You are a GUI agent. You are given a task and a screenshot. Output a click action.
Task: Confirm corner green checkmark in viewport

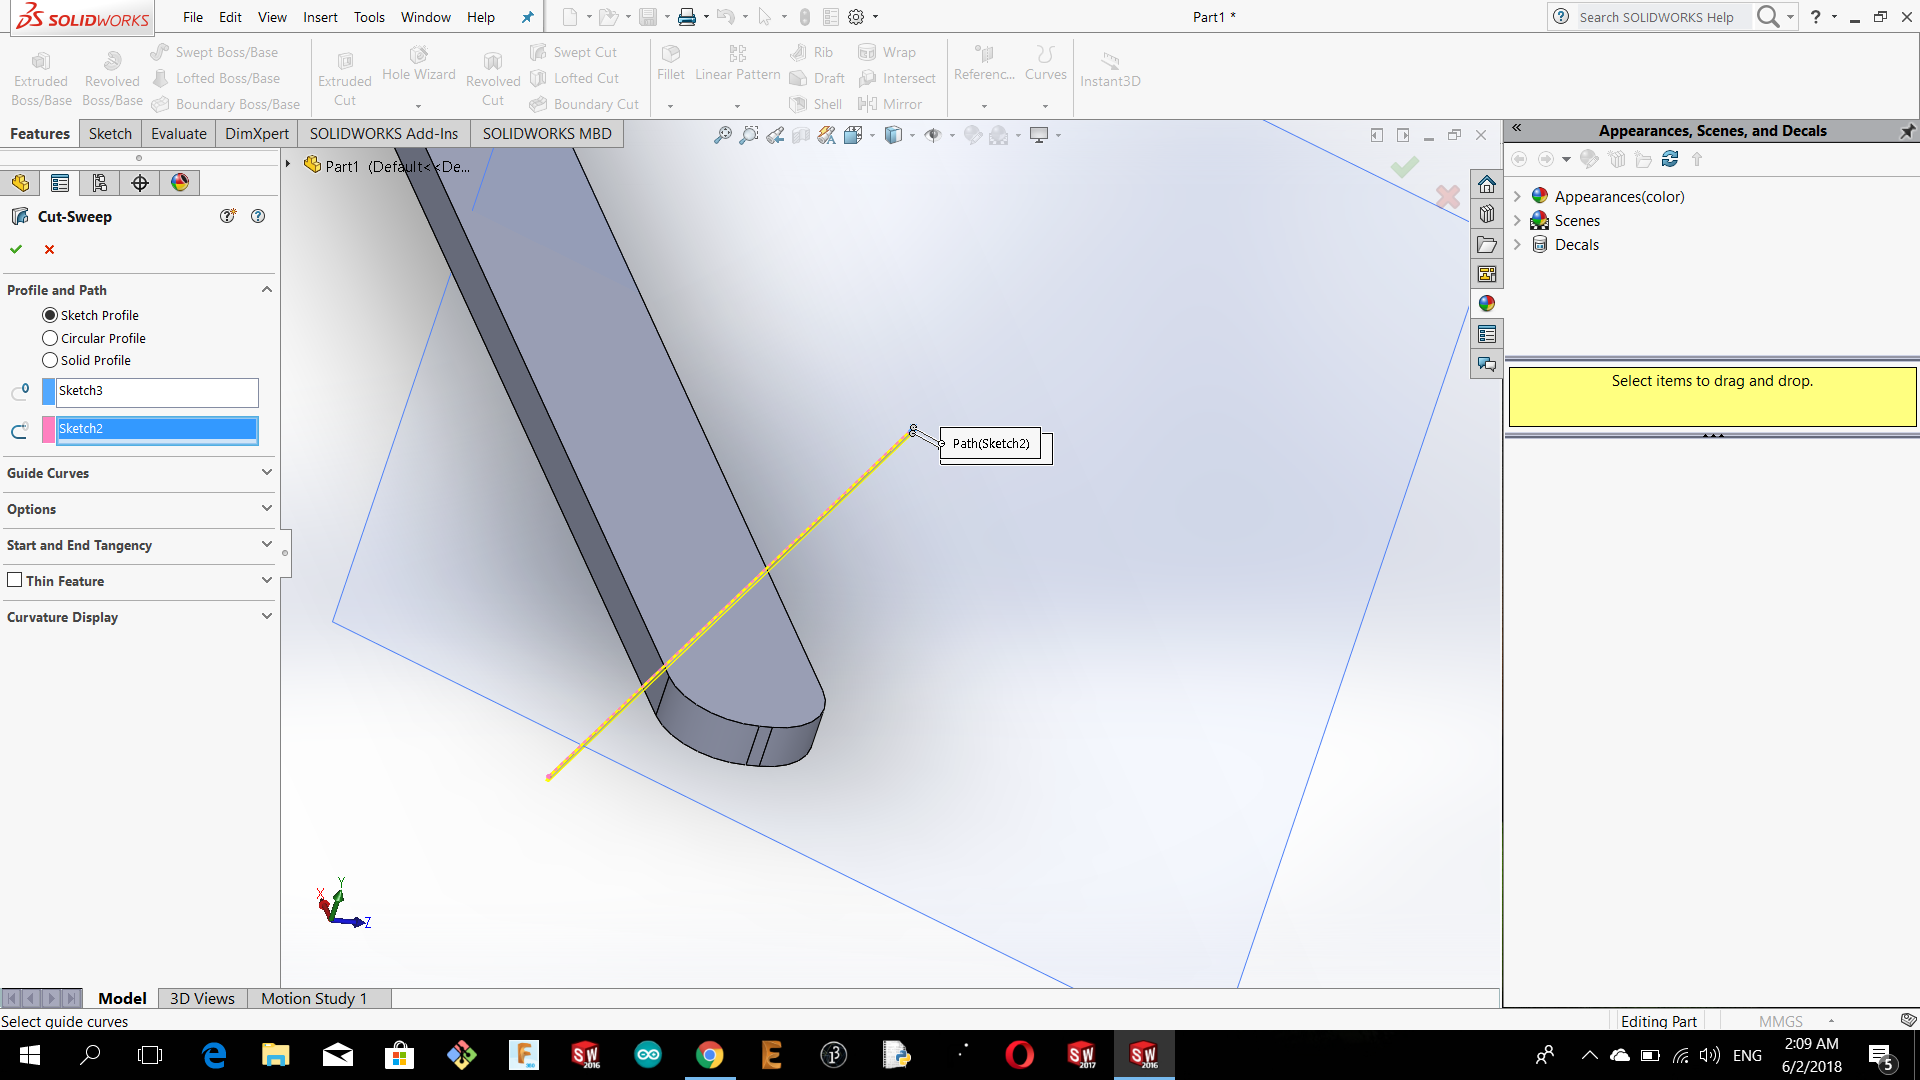point(1404,166)
